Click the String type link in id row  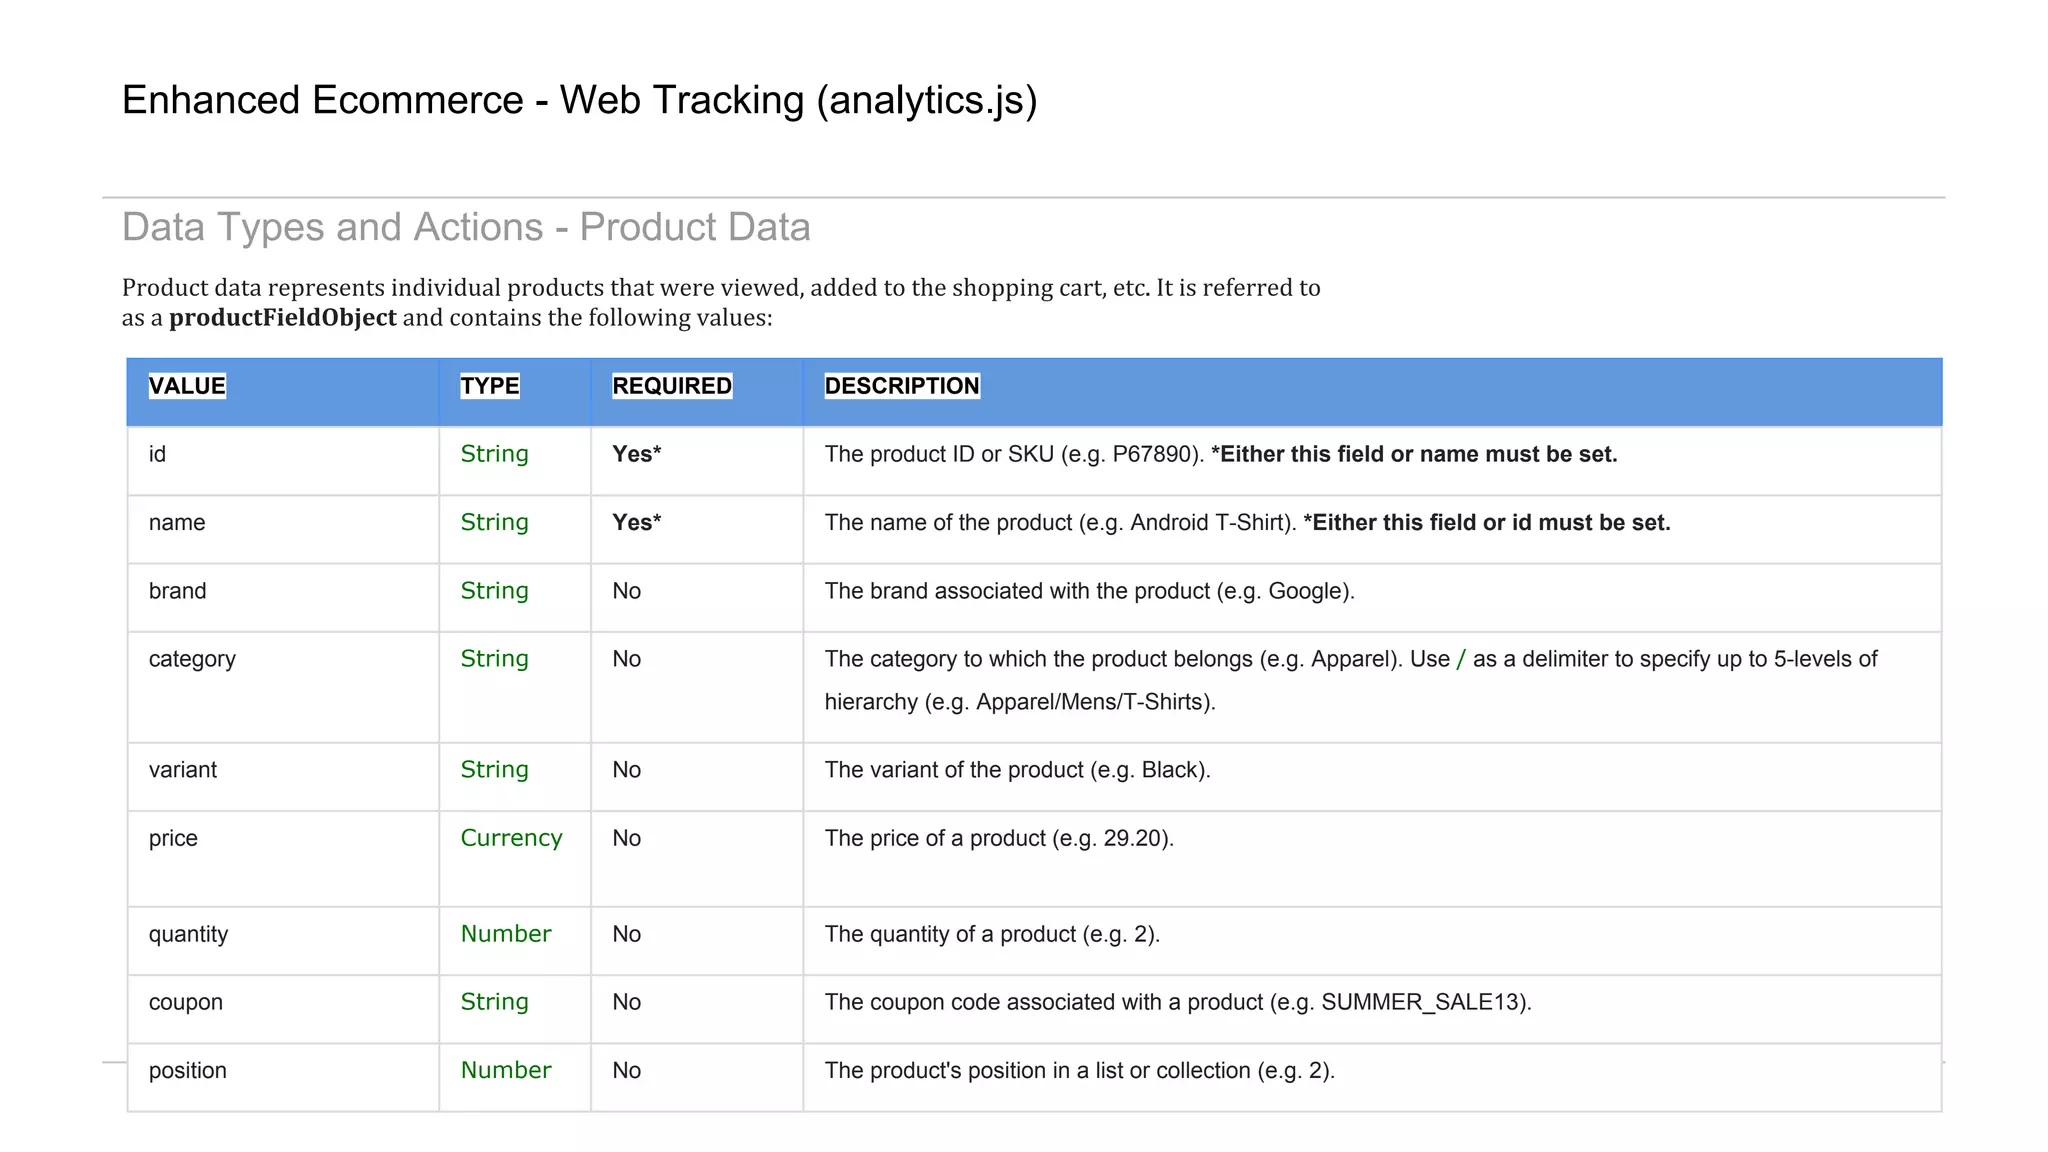tap(494, 454)
